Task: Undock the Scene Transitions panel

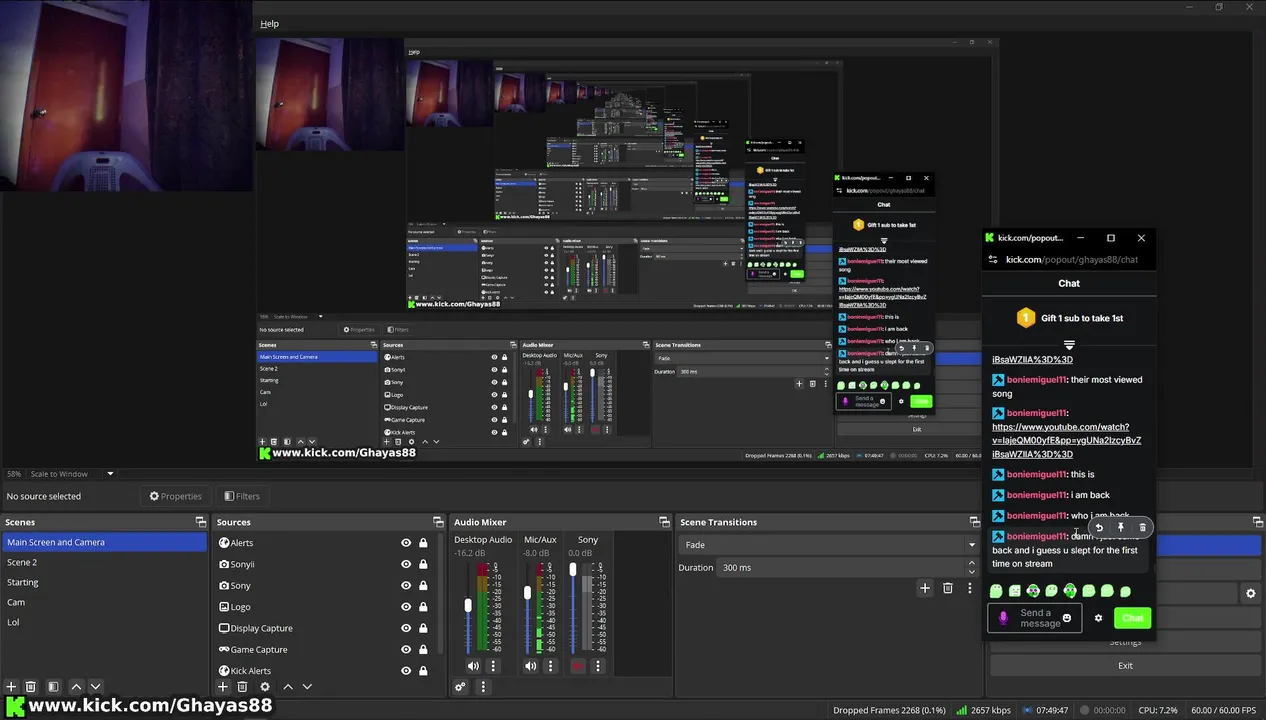Action: 975,522
